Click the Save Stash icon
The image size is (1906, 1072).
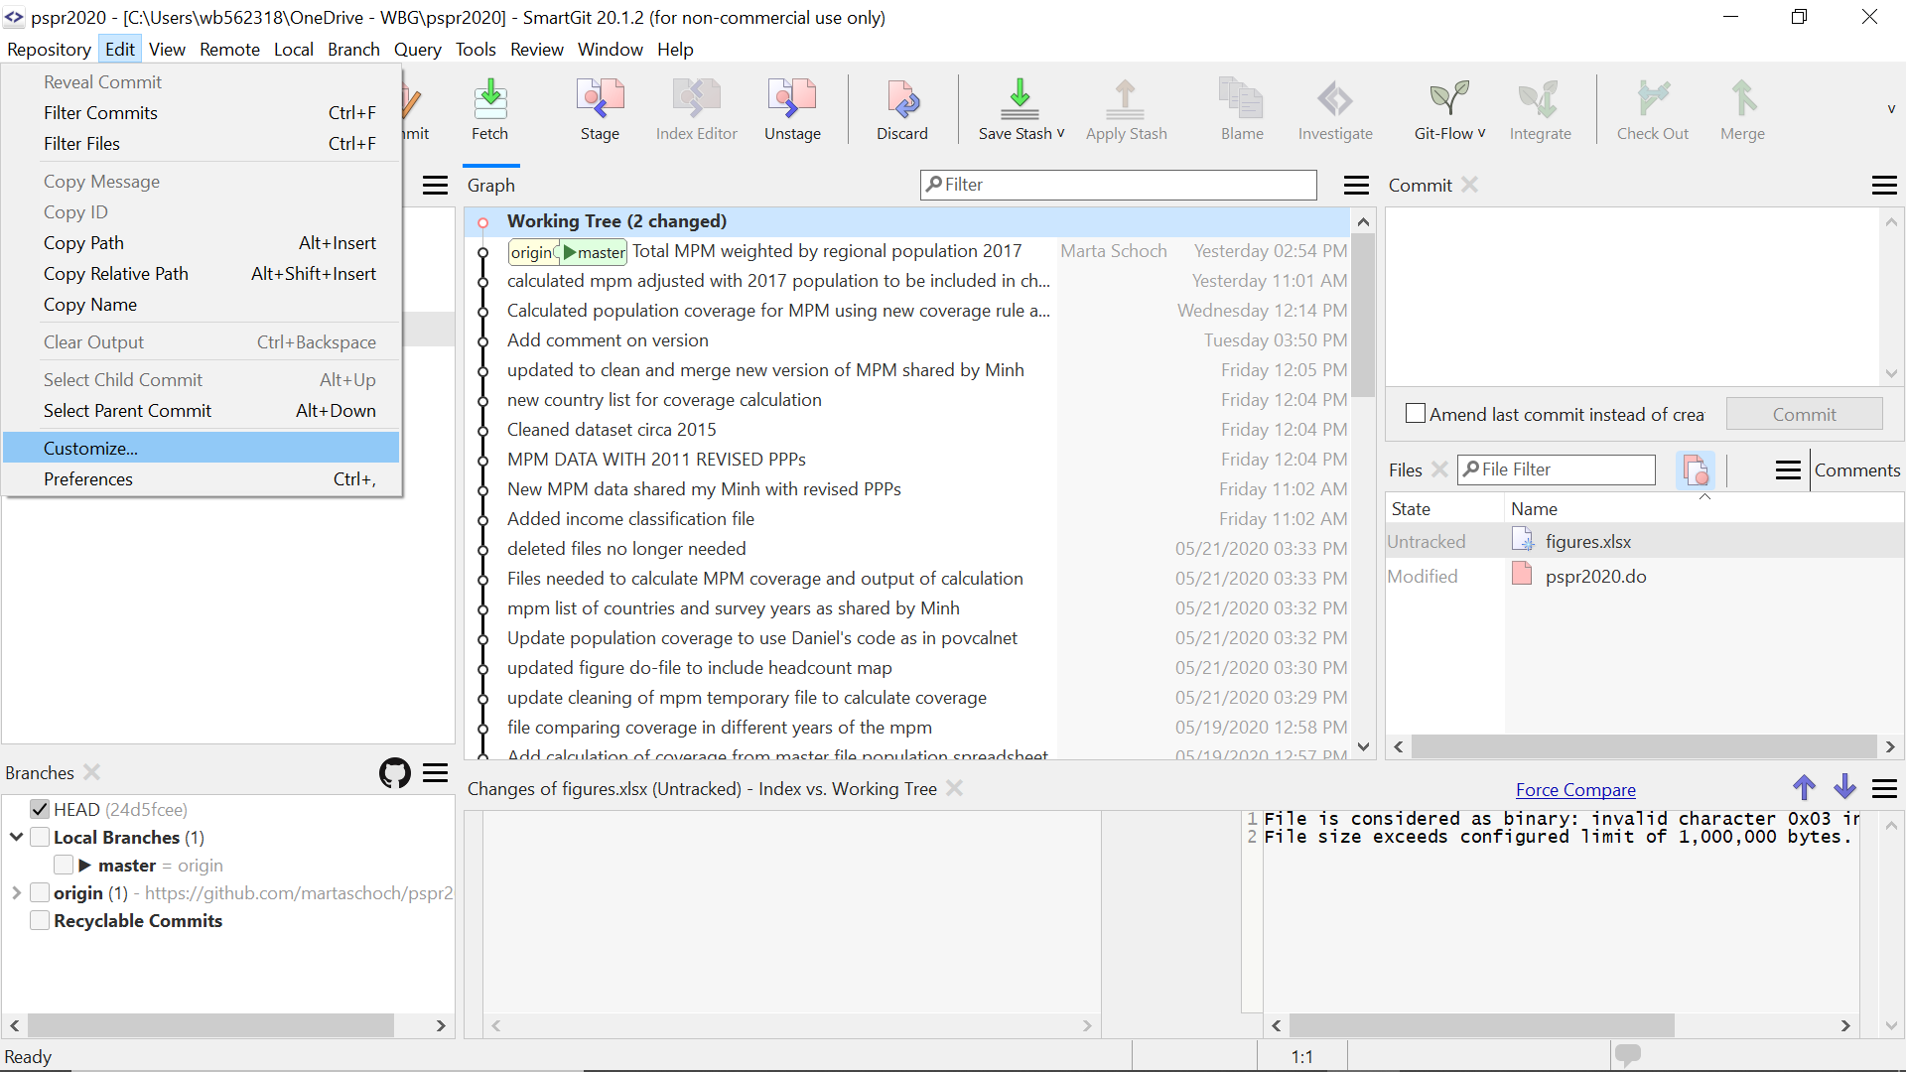coord(1019,99)
